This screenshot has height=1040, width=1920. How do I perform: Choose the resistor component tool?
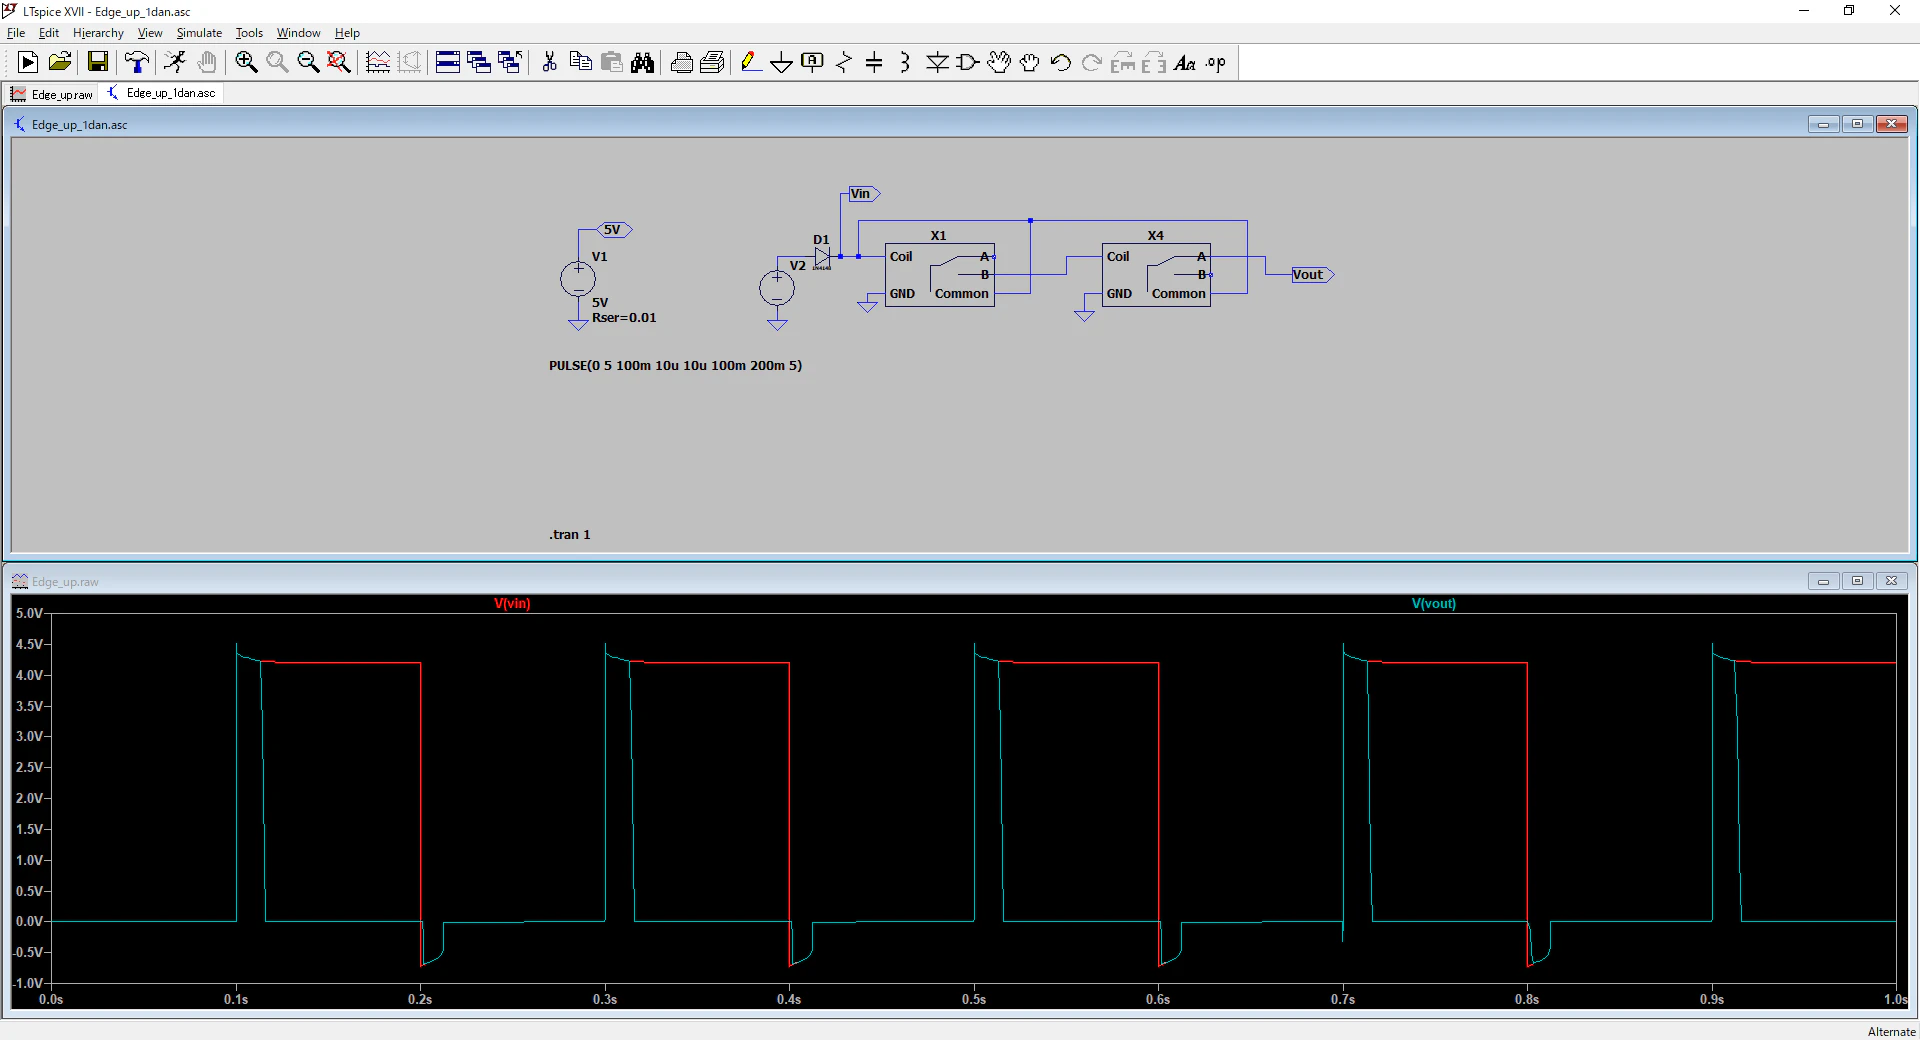(x=843, y=63)
